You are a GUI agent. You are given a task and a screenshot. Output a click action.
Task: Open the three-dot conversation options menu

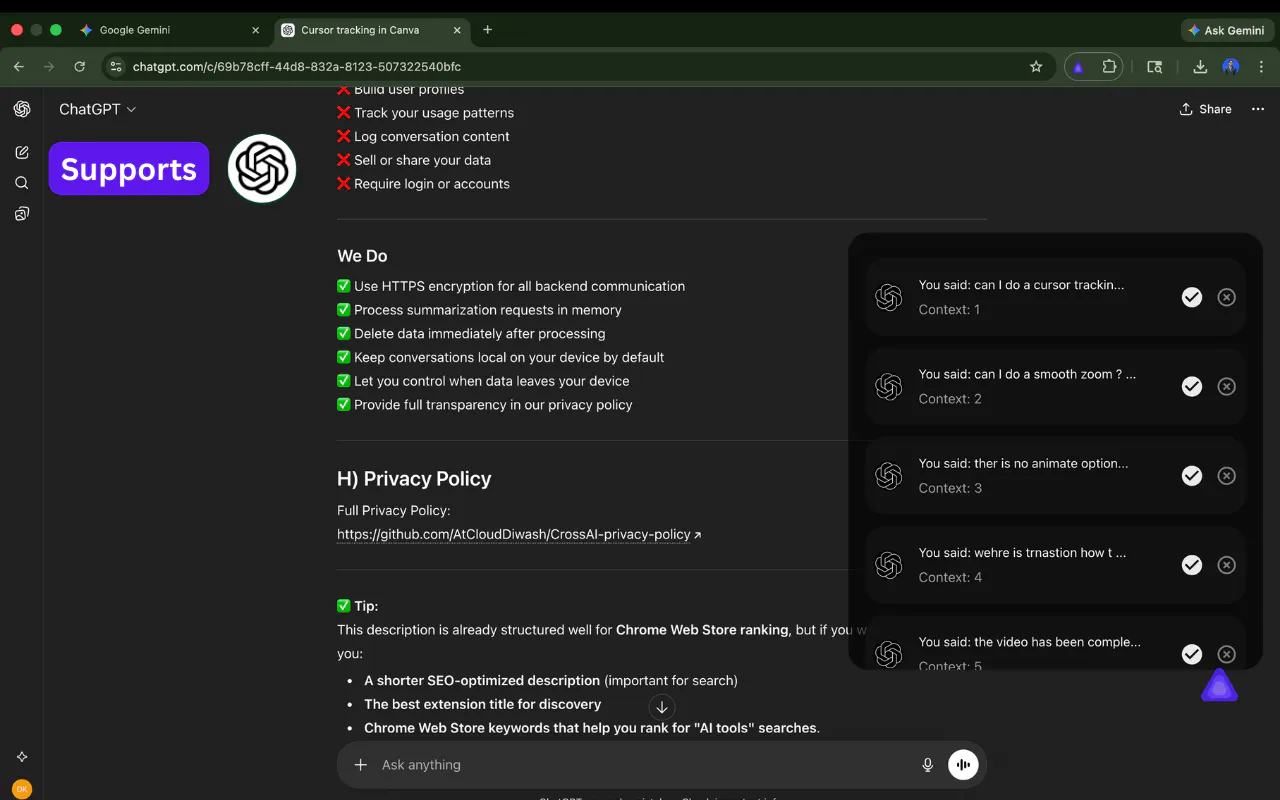coord(1258,109)
